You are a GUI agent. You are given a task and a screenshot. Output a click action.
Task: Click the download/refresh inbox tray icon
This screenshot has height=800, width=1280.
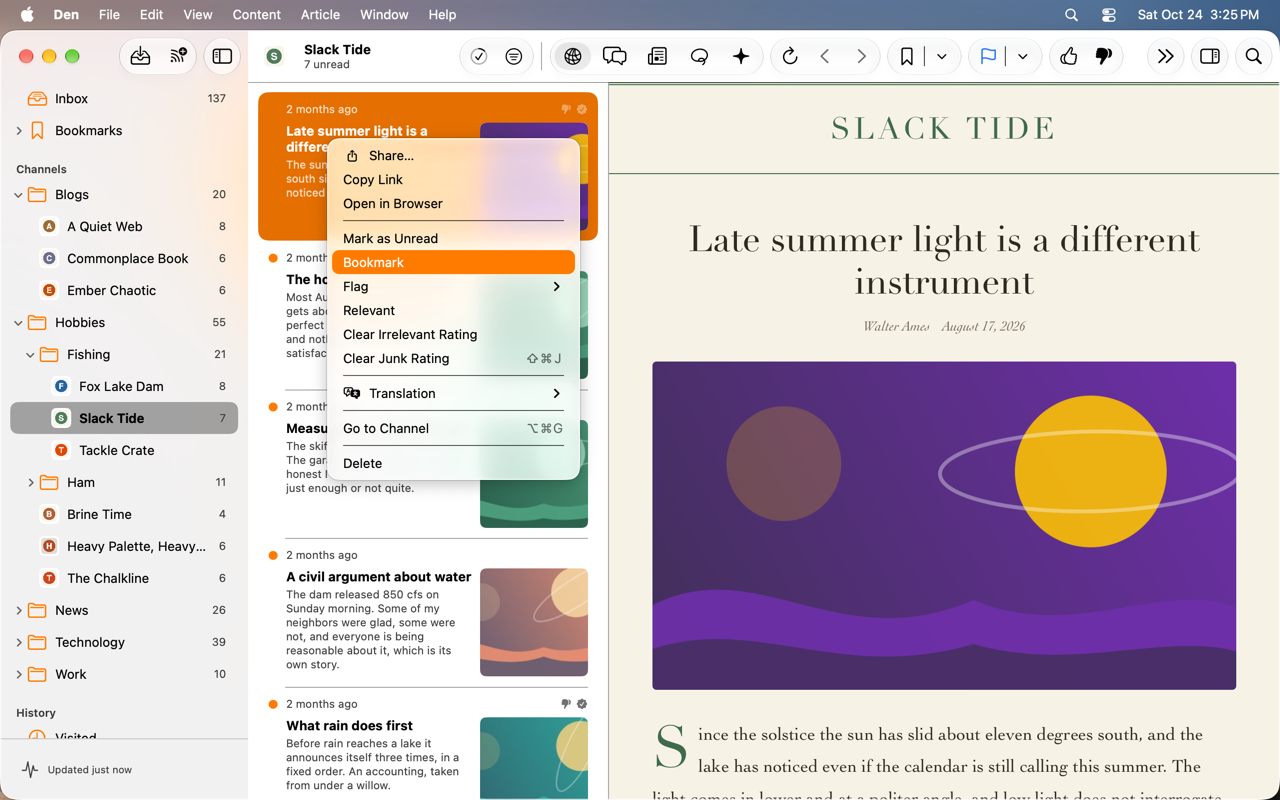pyautogui.click(x=140, y=57)
